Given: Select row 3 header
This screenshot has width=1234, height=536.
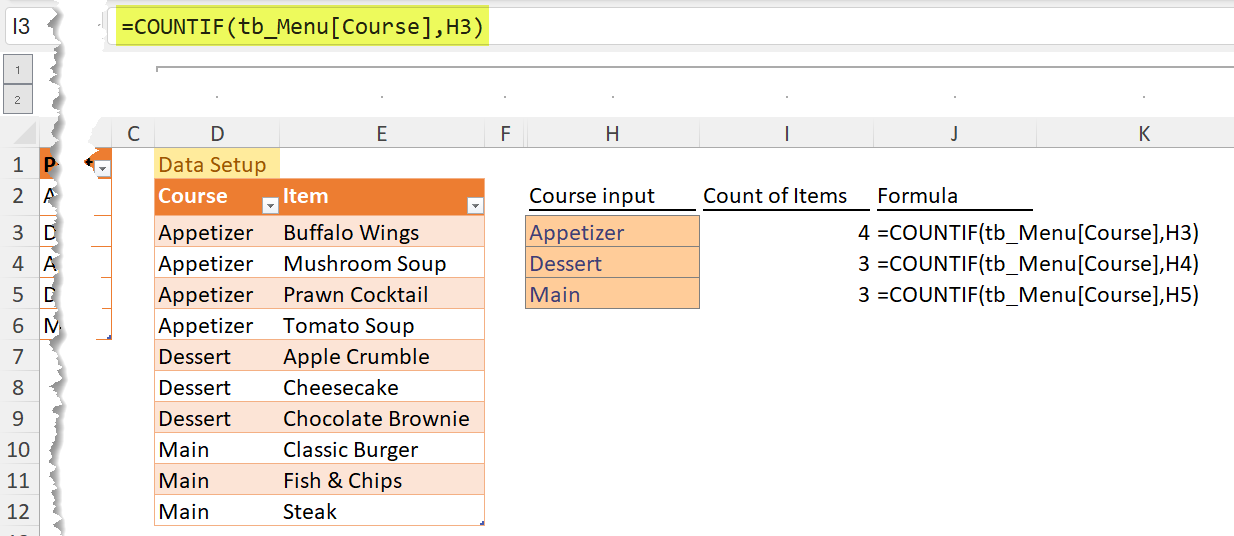Looking at the screenshot, I should [x=20, y=233].
